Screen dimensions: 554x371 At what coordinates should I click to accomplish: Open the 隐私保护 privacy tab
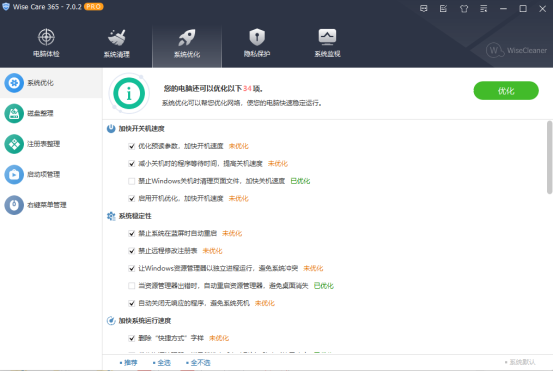click(x=257, y=43)
